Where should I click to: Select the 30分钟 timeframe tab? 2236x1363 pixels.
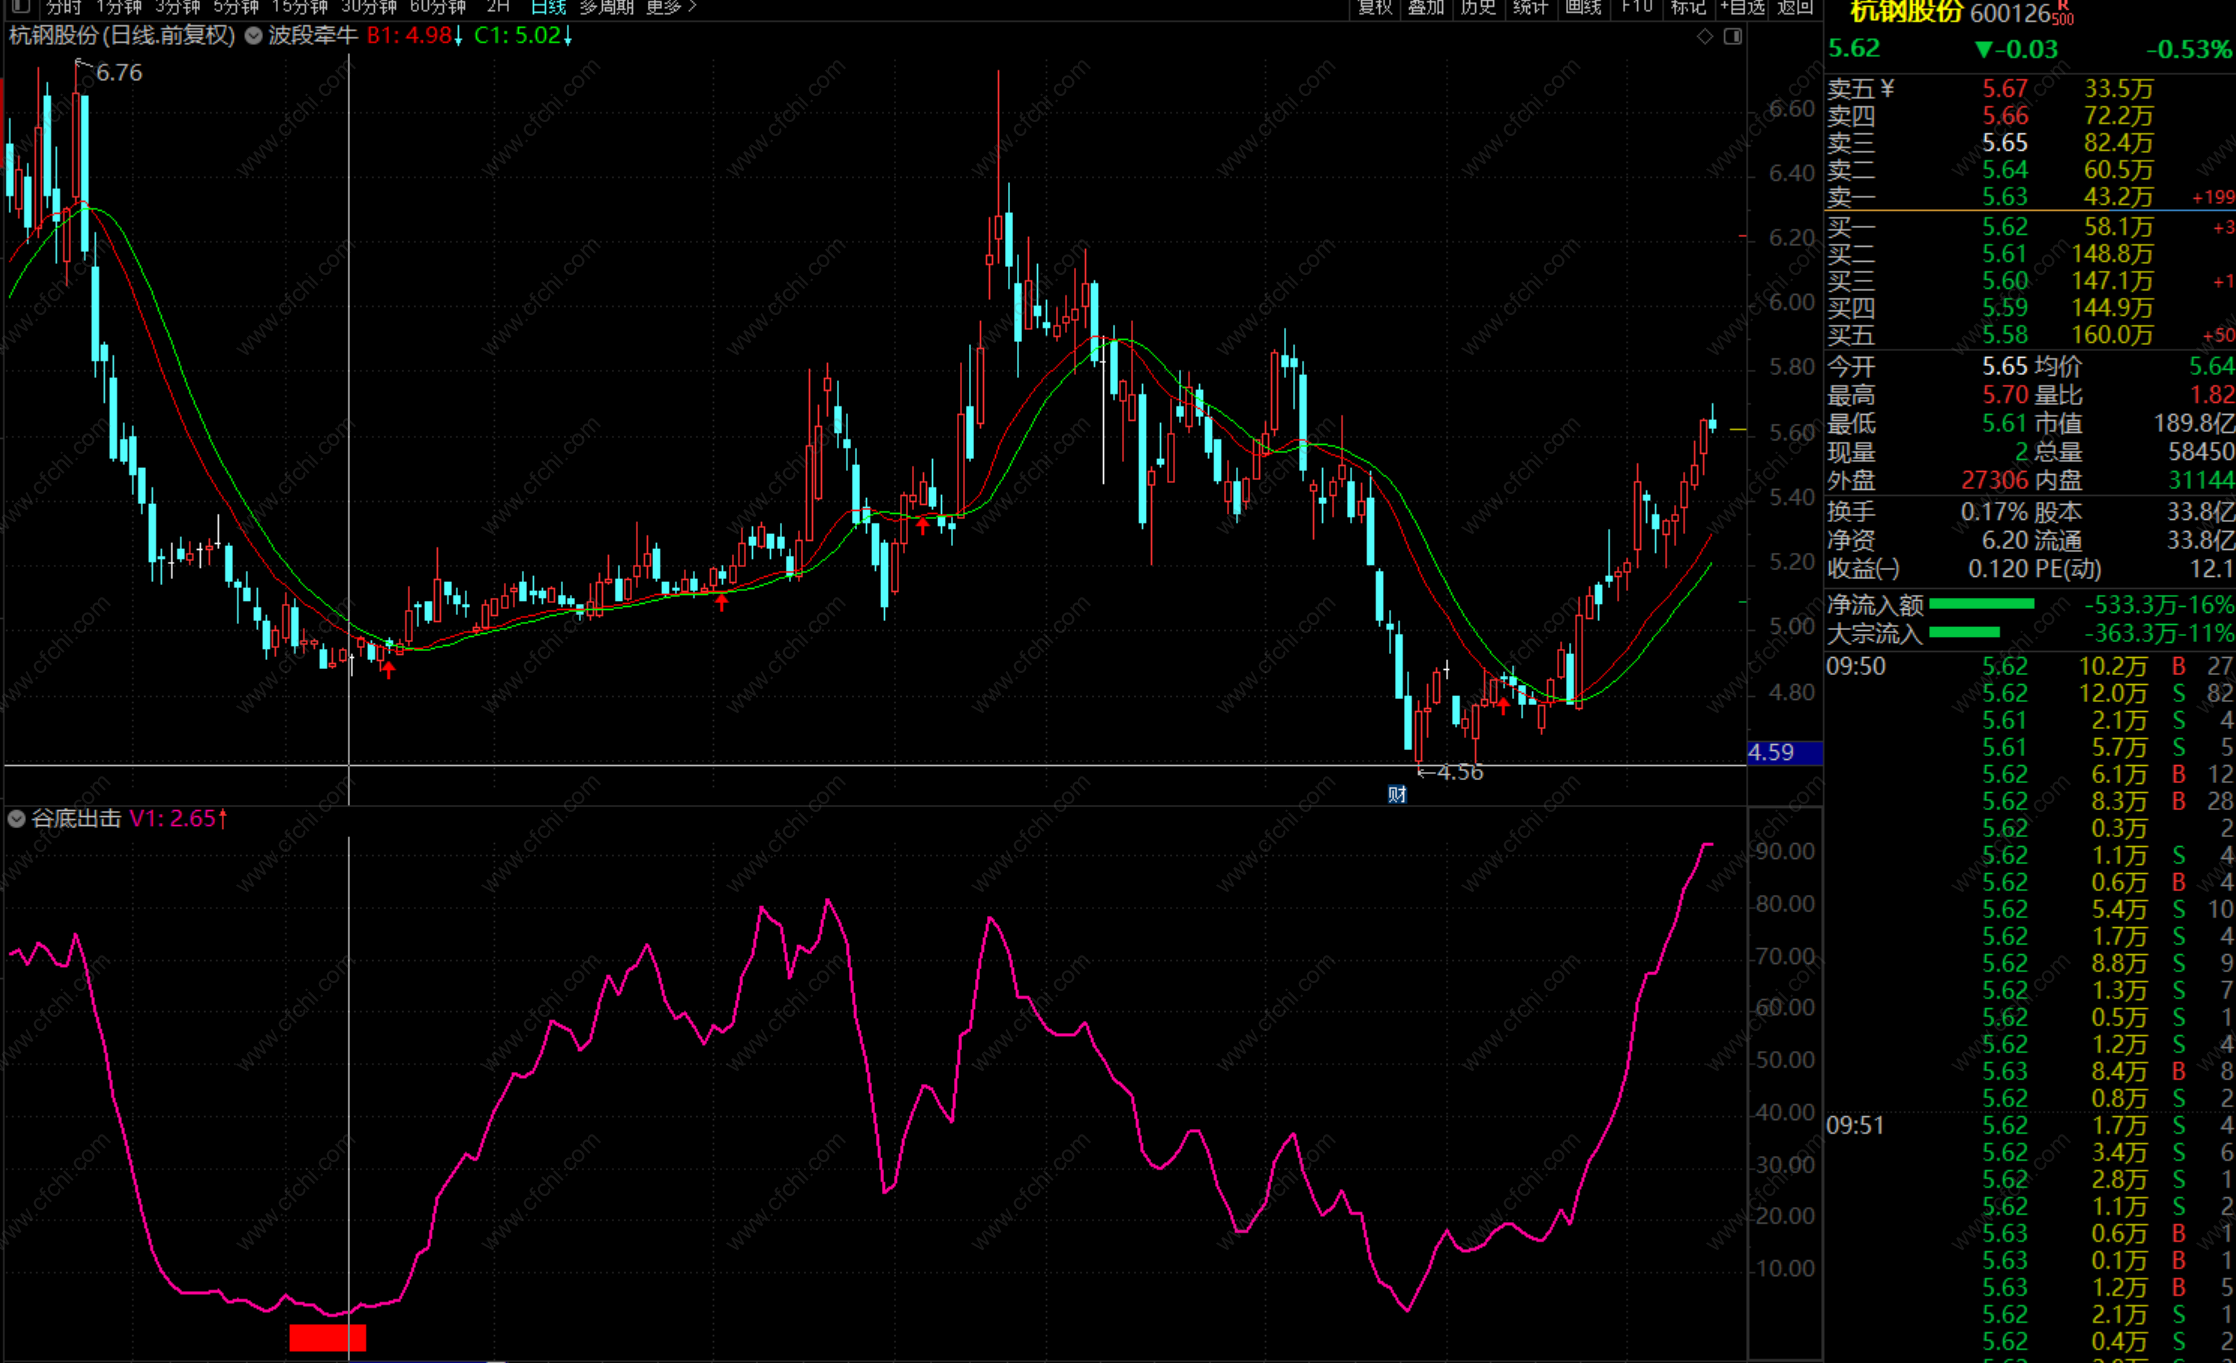tap(368, 7)
